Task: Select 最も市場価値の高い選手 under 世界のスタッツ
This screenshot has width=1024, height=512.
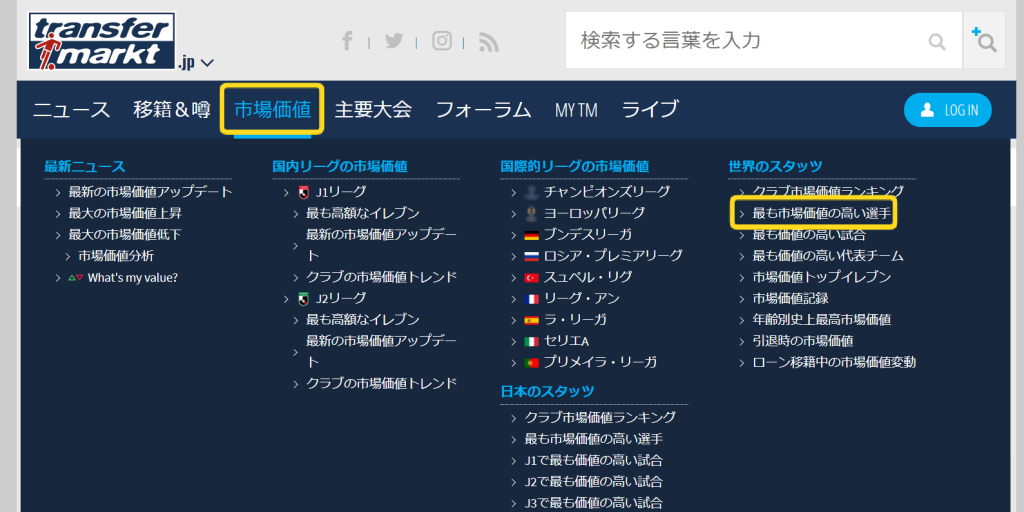Action: [x=821, y=213]
